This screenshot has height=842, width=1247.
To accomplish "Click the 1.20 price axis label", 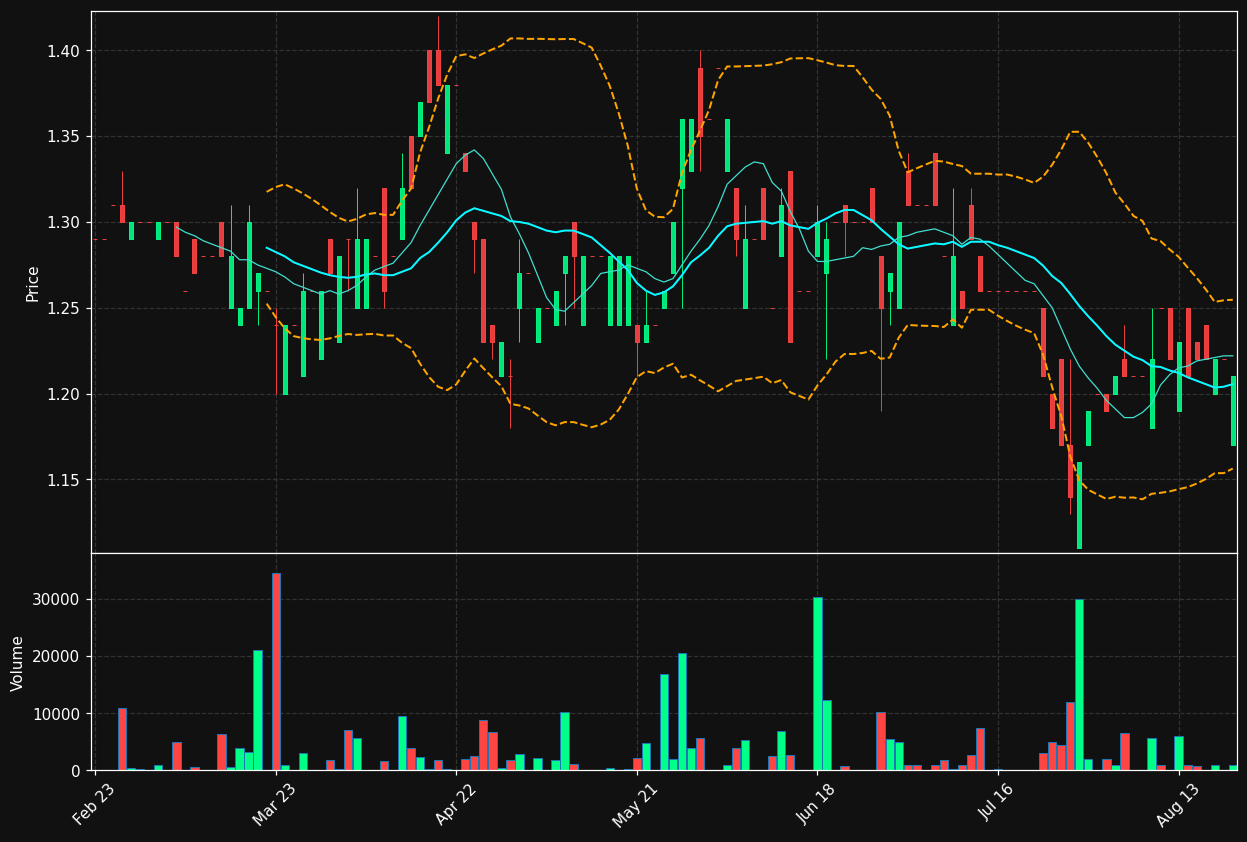I will [65, 394].
